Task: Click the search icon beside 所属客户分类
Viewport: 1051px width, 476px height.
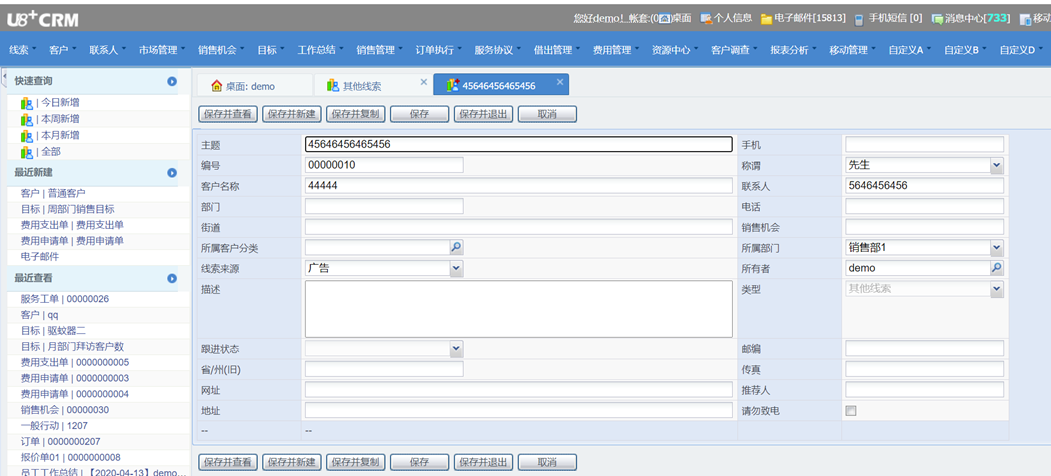Action: click(x=456, y=247)
